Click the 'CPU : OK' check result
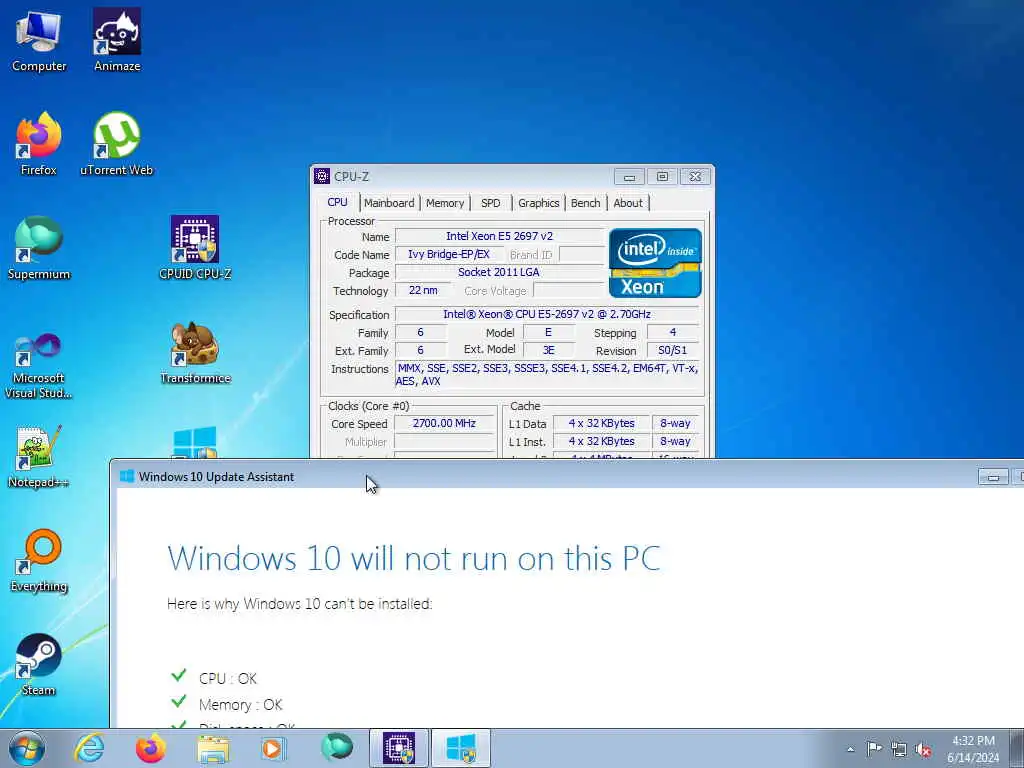 [x=228, y=679]
